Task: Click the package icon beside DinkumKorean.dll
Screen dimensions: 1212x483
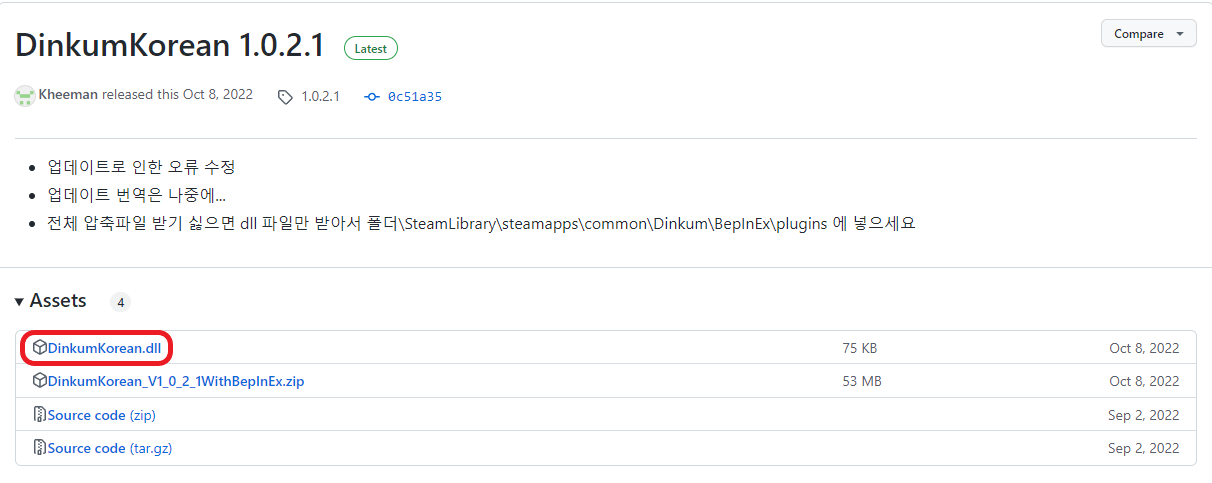Action: click(x=39, y=348)
